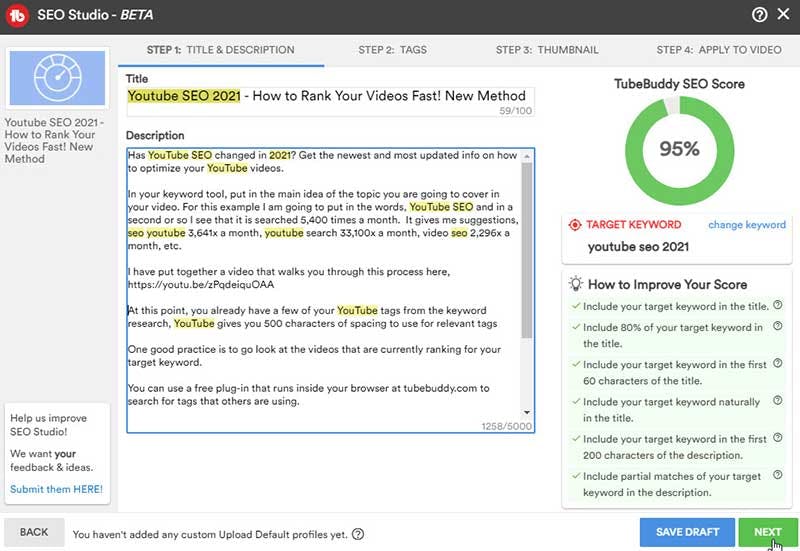The image size is (800, 551).
Task: Open help for 'Include 80% of your target keyword'
Action: tap(777, 327)
